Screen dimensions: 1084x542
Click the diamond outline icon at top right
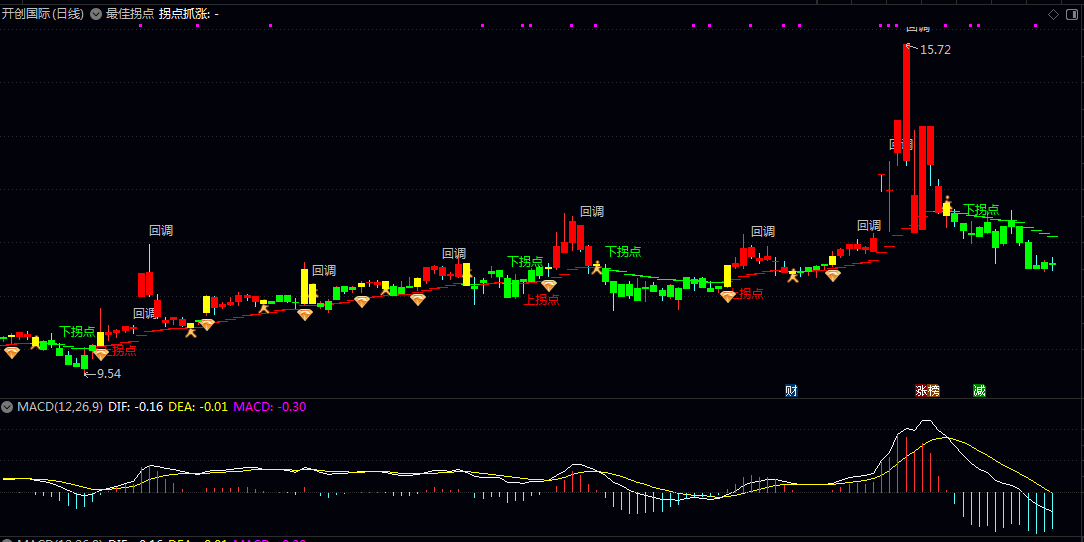pos(1054,14)
